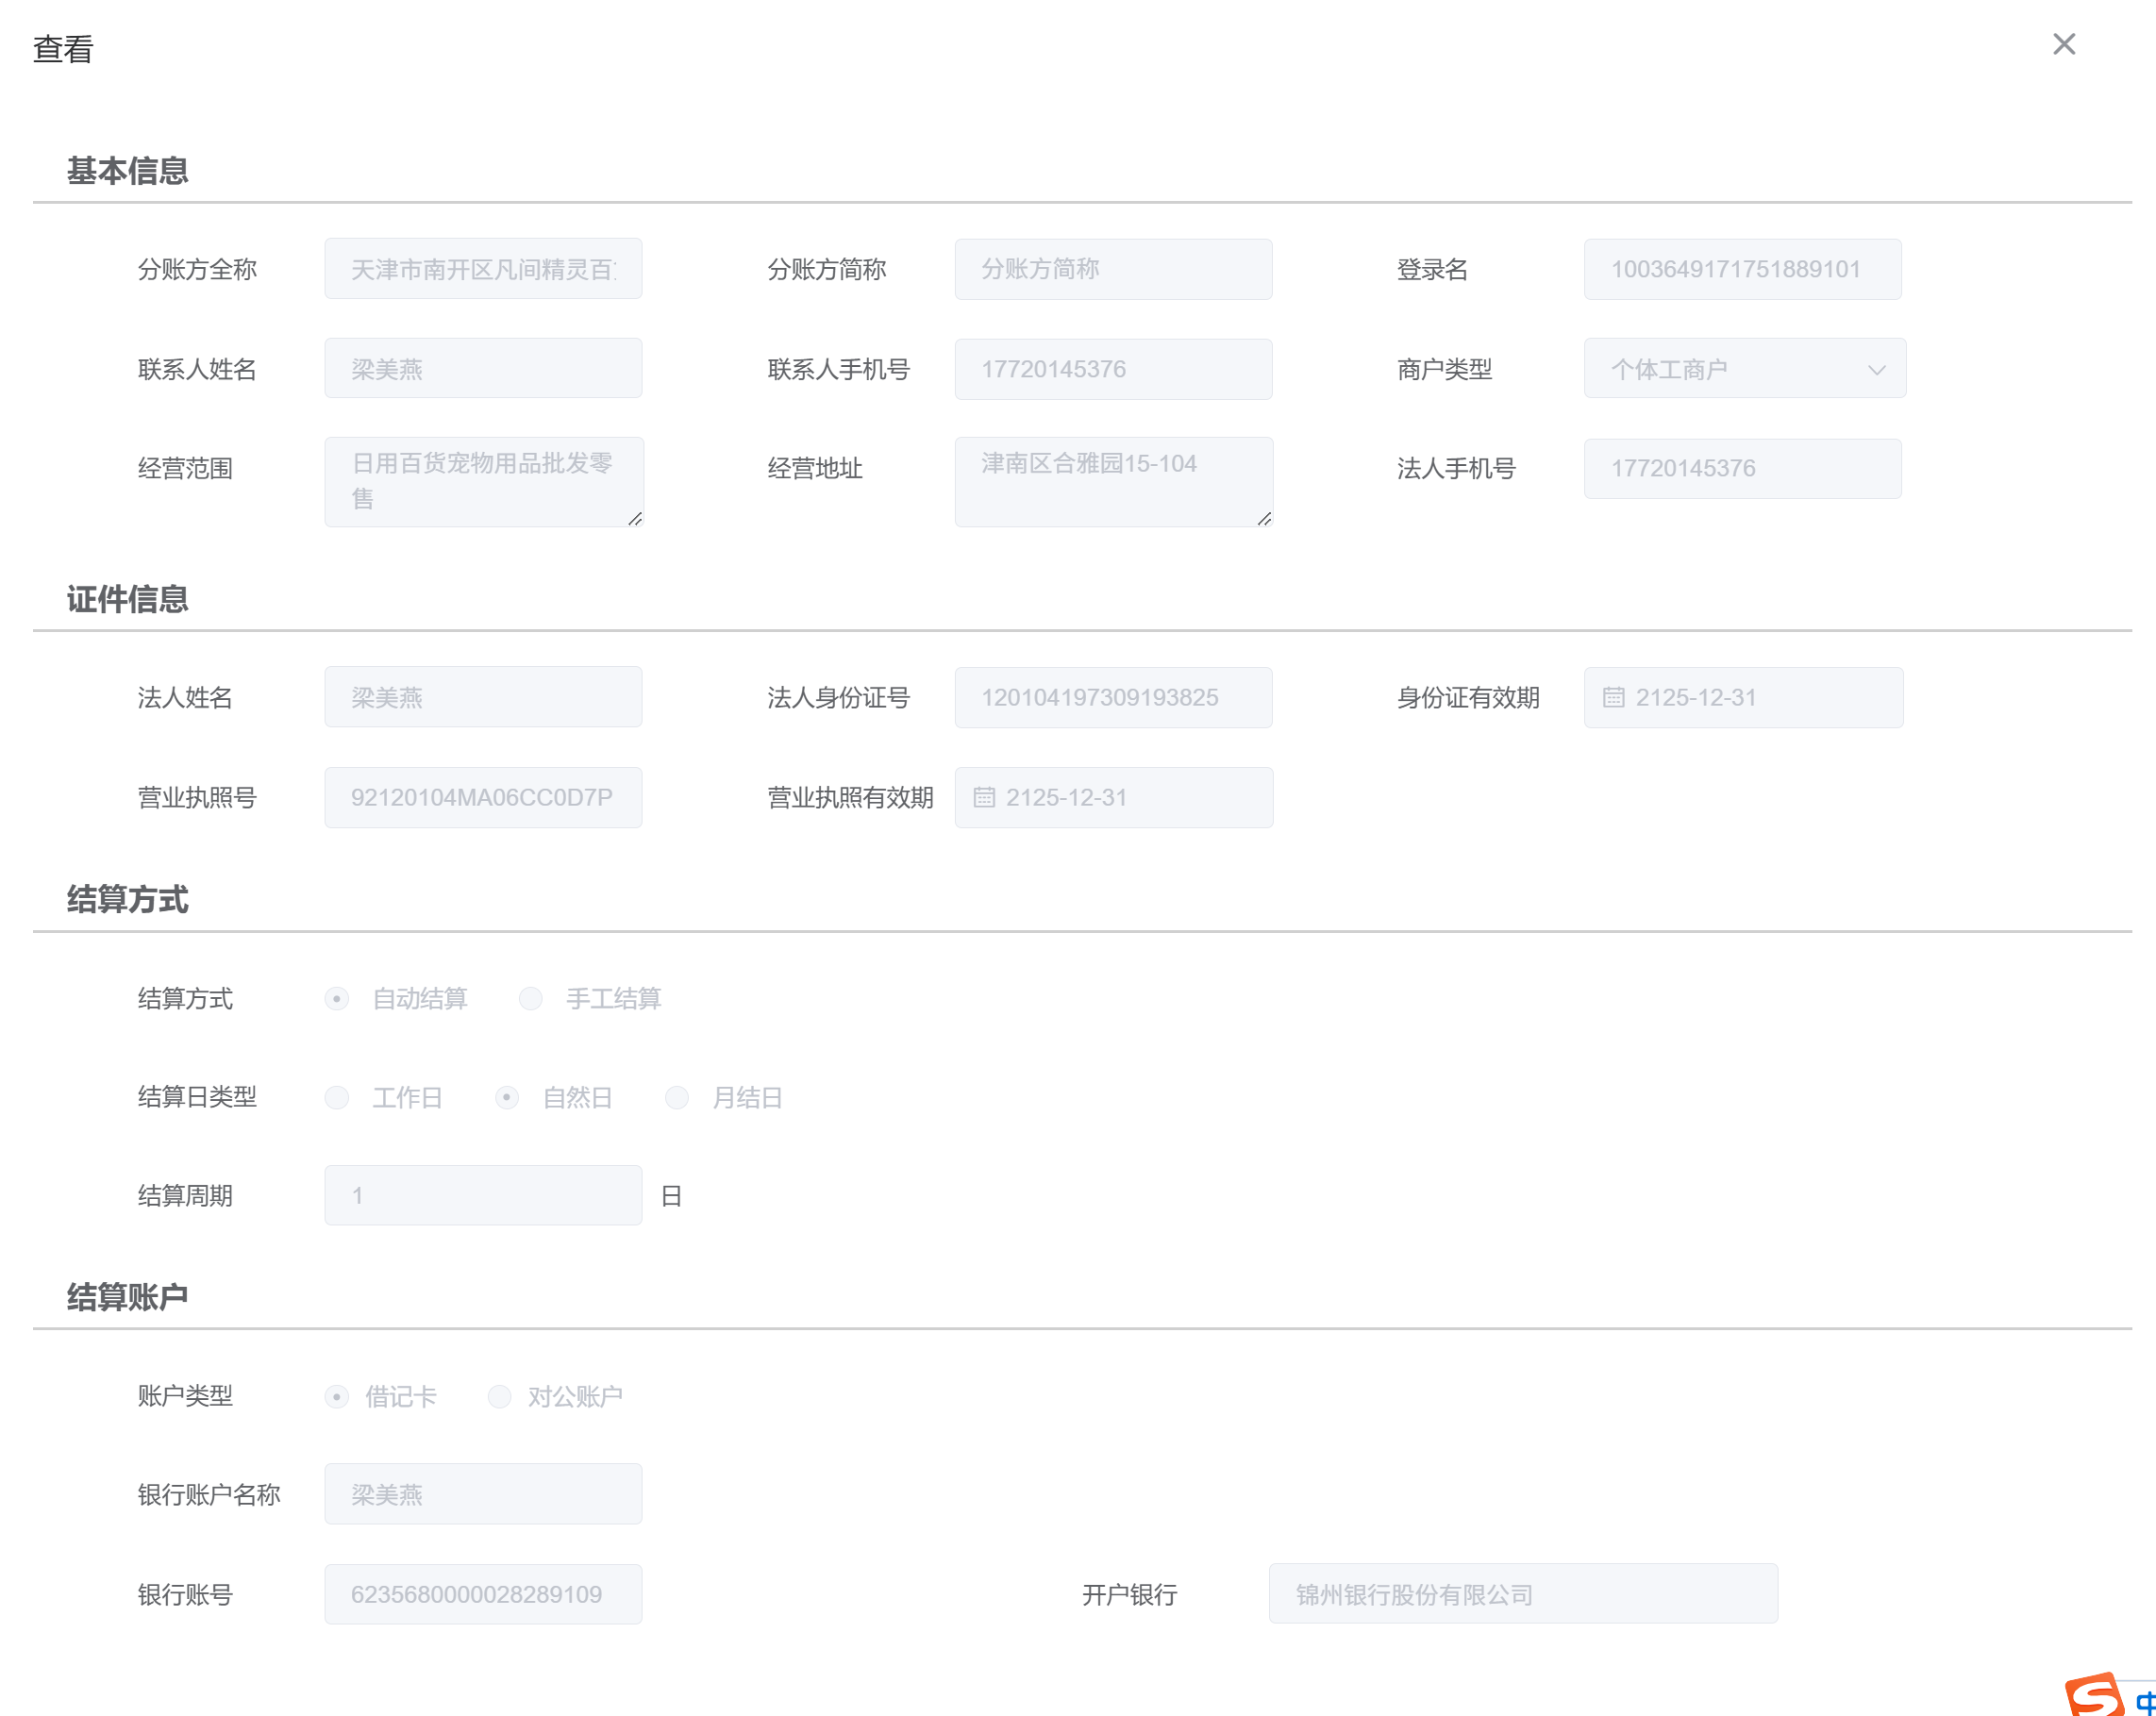Choose 自然日 settlement day type
Image resolution: width=2156 pixels, height=1716 pixels.
click(x=507, y=1097)
